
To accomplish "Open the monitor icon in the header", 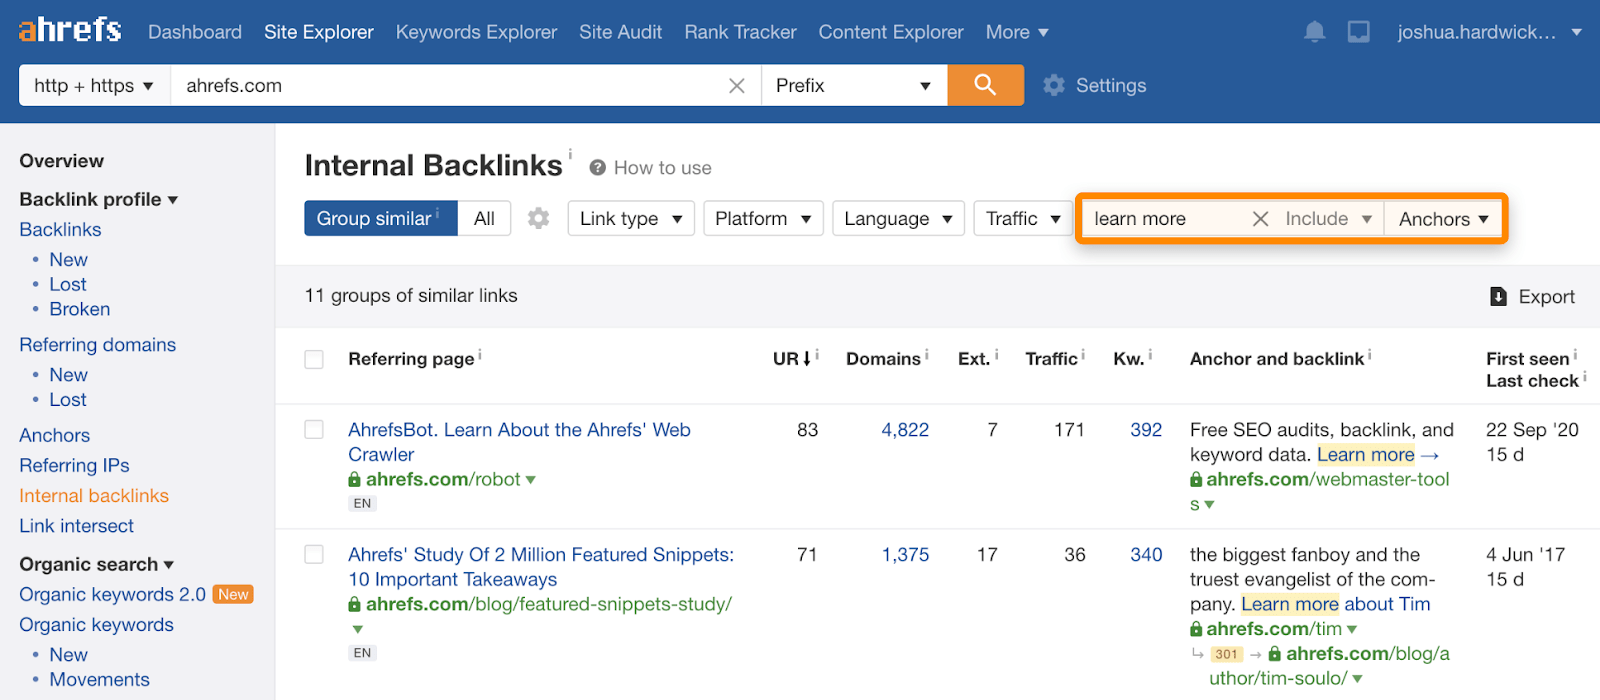I will point(1358,32).
